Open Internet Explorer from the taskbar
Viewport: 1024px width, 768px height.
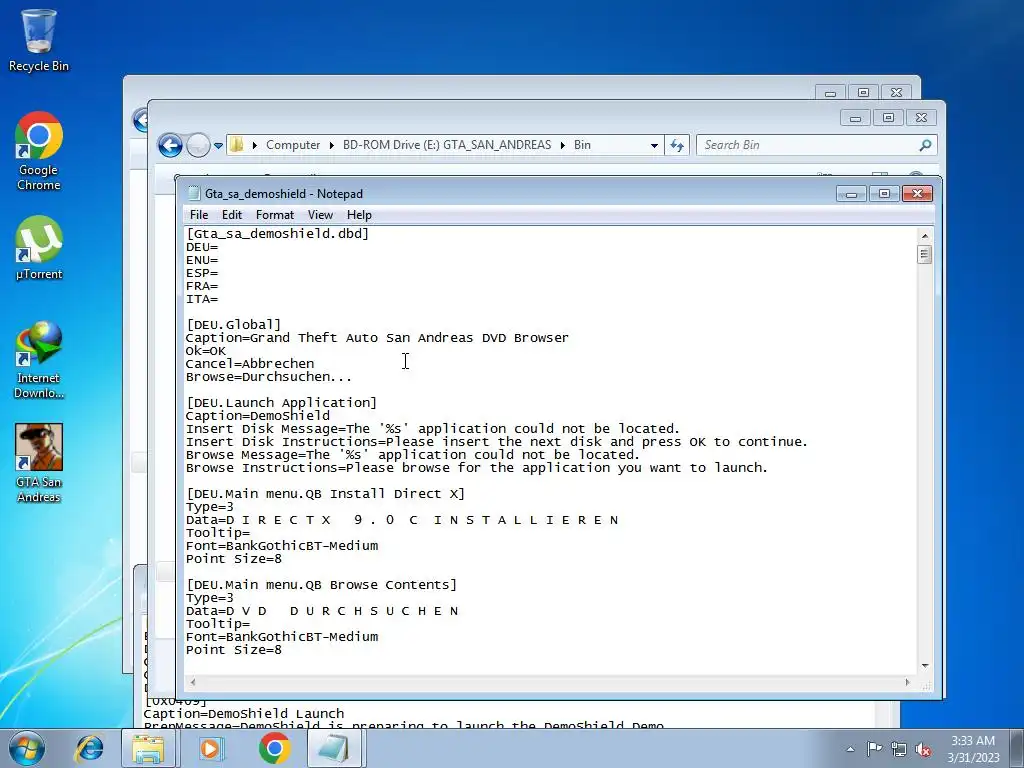89,748
